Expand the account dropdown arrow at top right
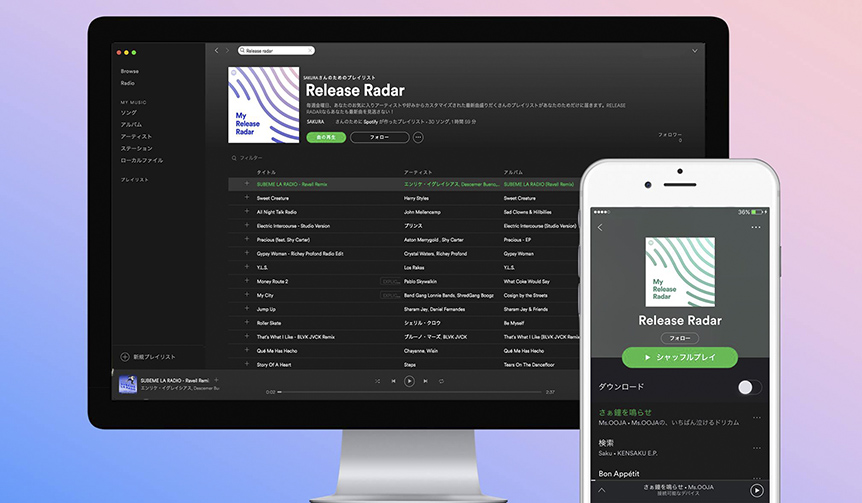Viewport: 862px width, 503px height. pyautogui.click(x=695, y=50)
